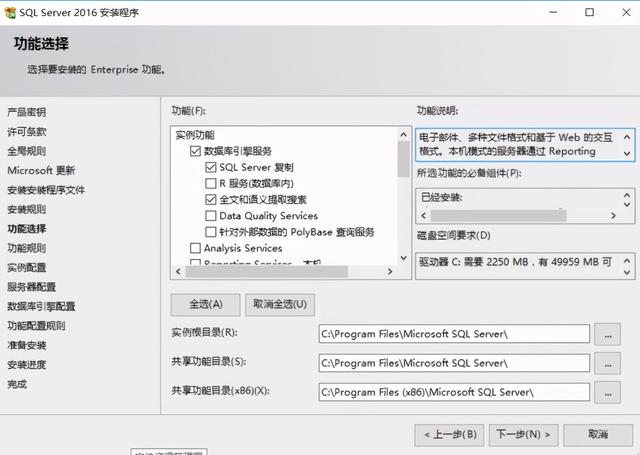The height and width of the screenshot is (455, 640).
Task: Select the 全局规则 step
Action: [x=27, y=151]
